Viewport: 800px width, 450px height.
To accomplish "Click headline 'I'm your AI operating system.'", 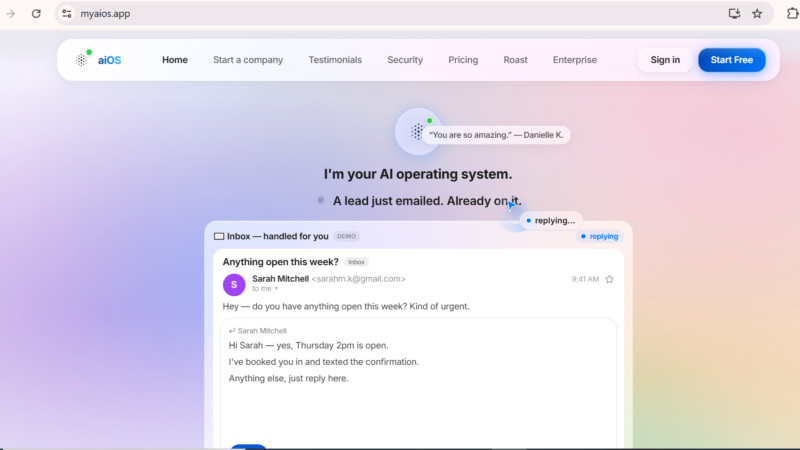I will click(418, 174).
